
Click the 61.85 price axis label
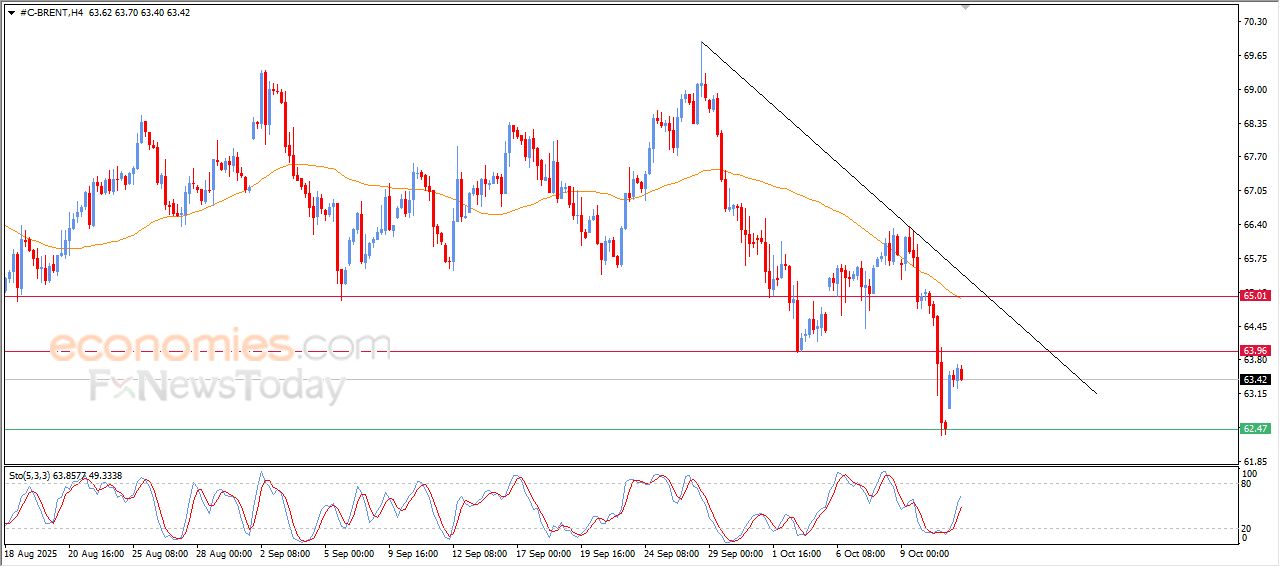click(x=1254, y=461)
